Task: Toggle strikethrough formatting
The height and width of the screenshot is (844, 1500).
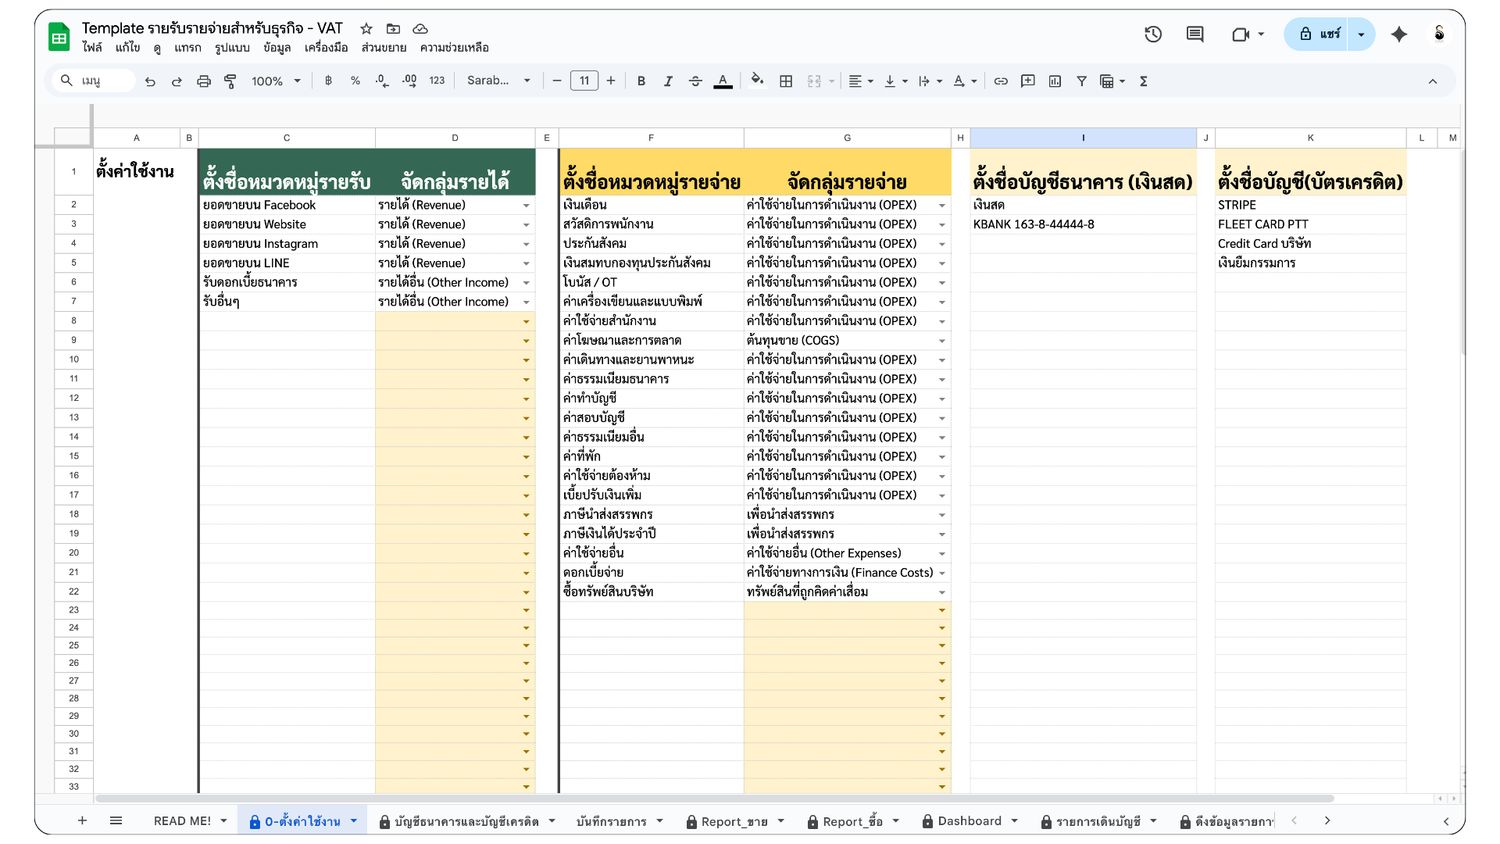Action: tap(695, 81)
